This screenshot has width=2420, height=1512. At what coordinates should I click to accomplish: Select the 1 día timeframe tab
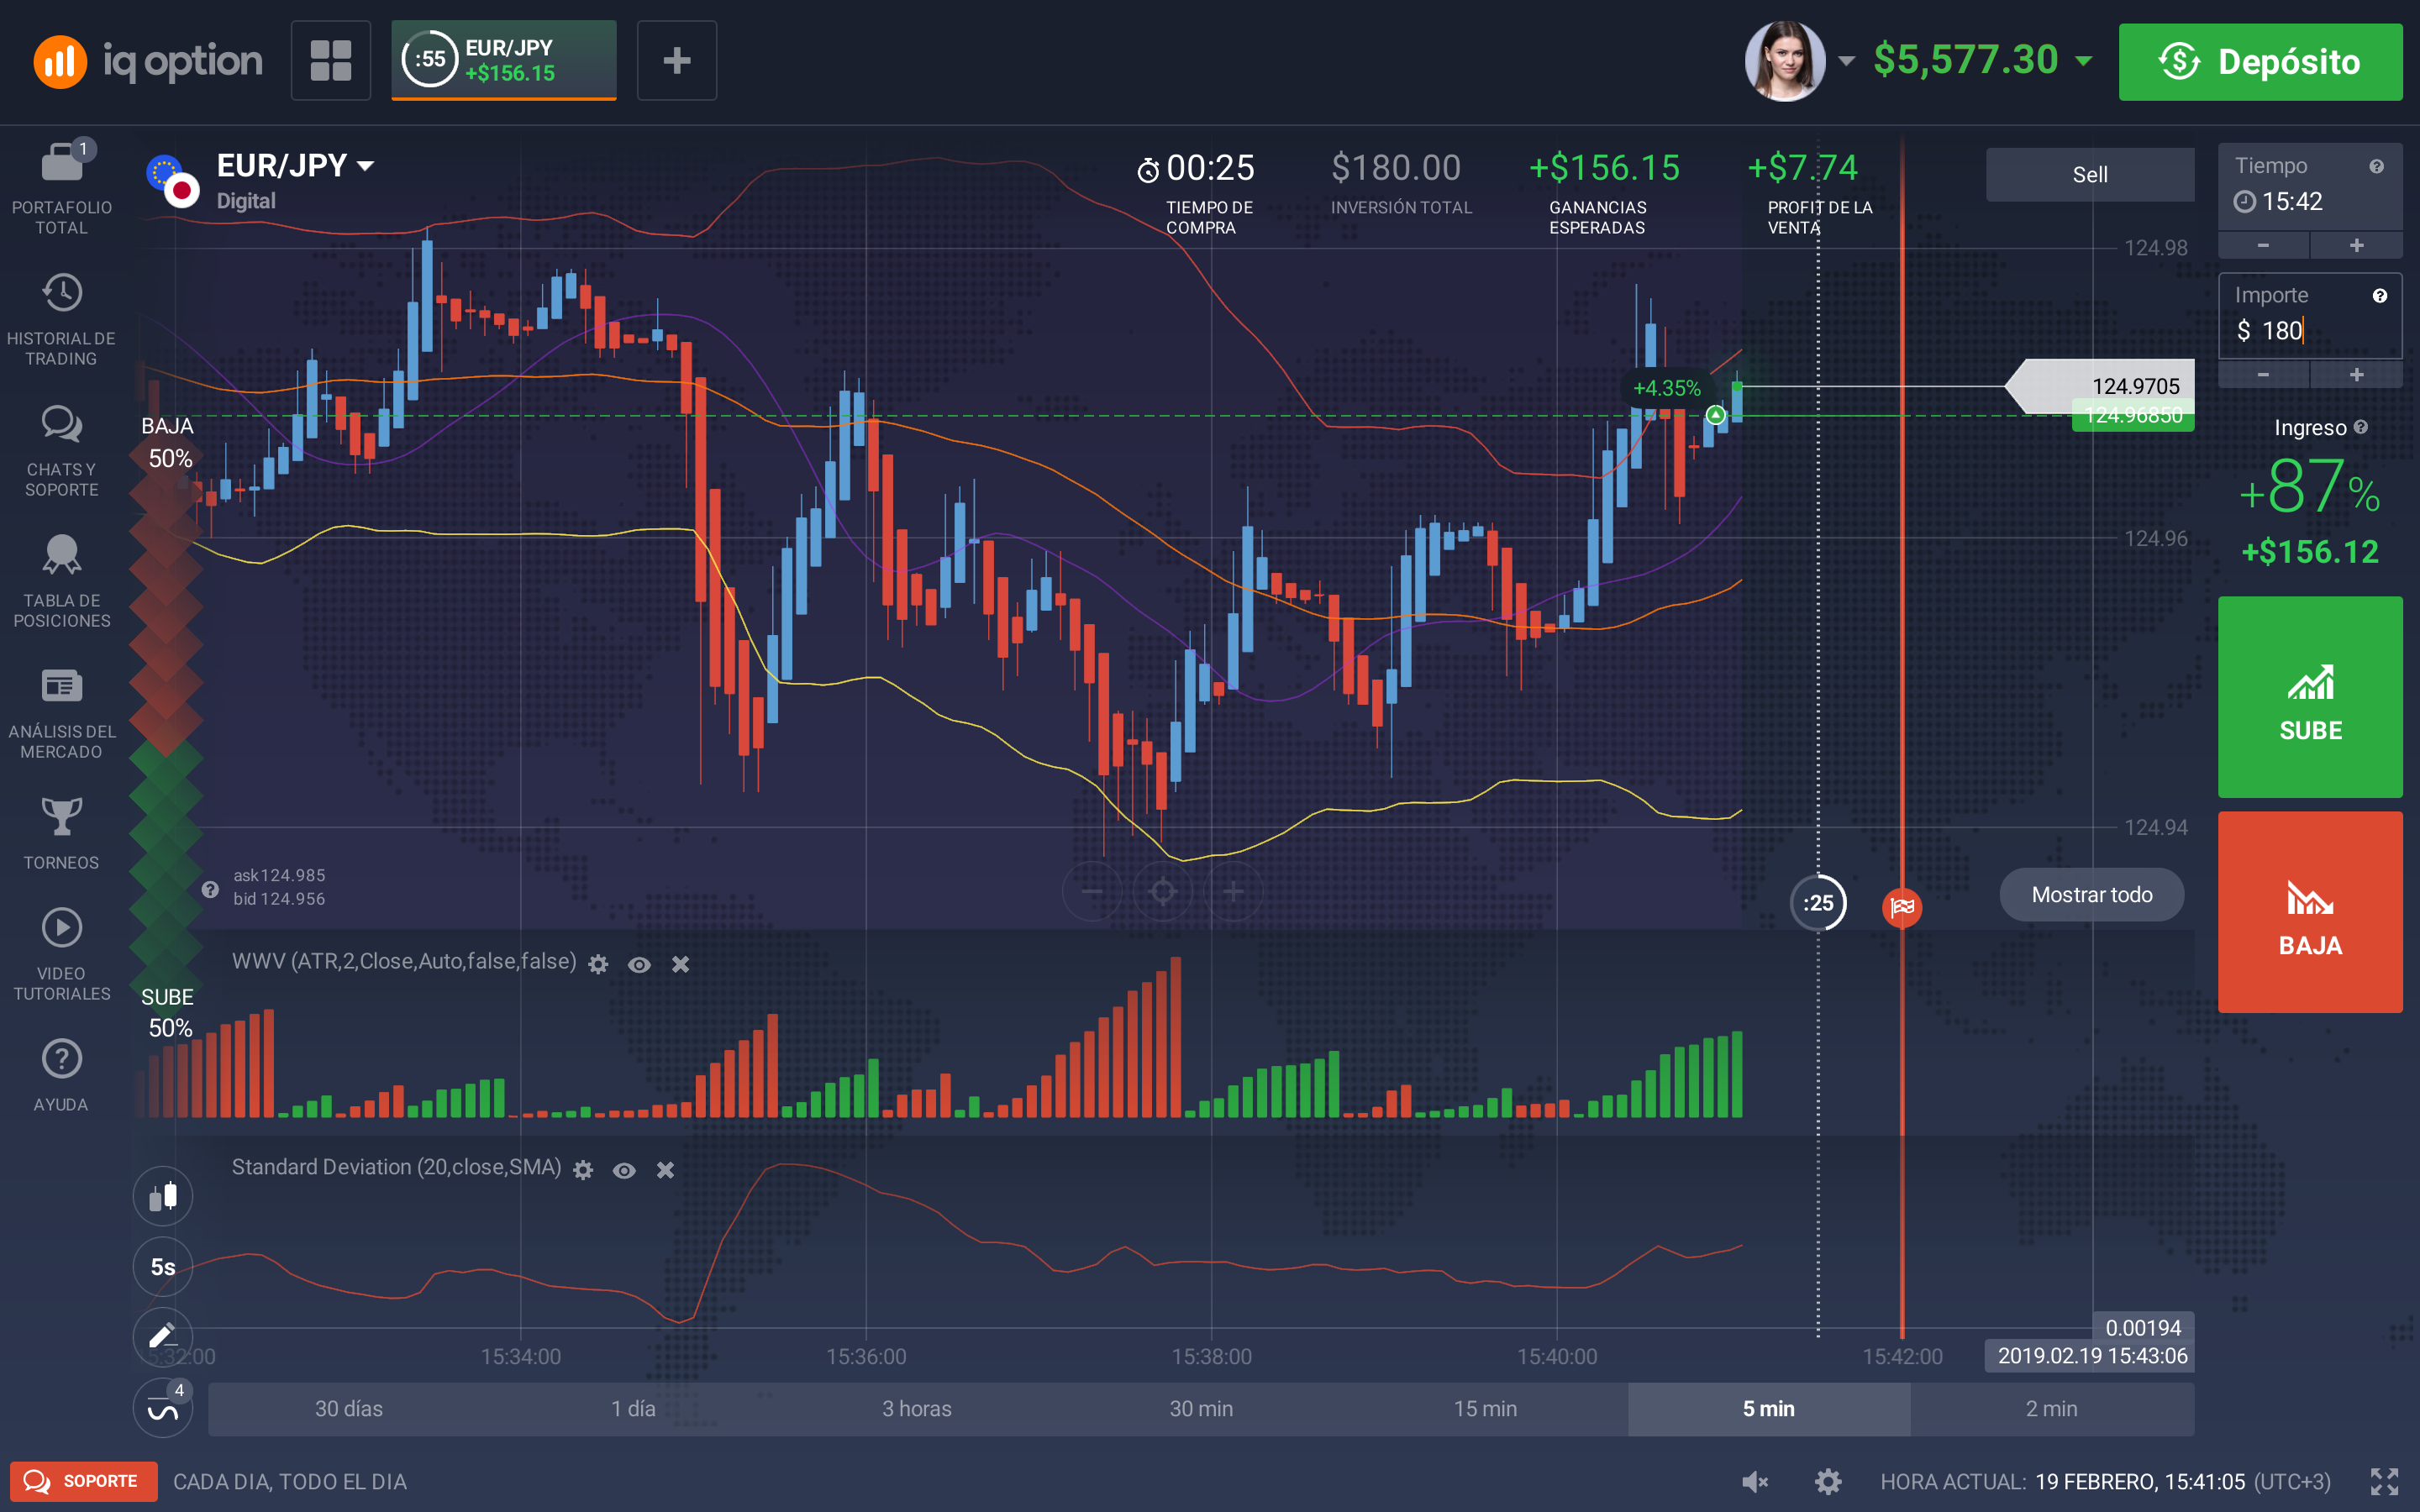633,1408
